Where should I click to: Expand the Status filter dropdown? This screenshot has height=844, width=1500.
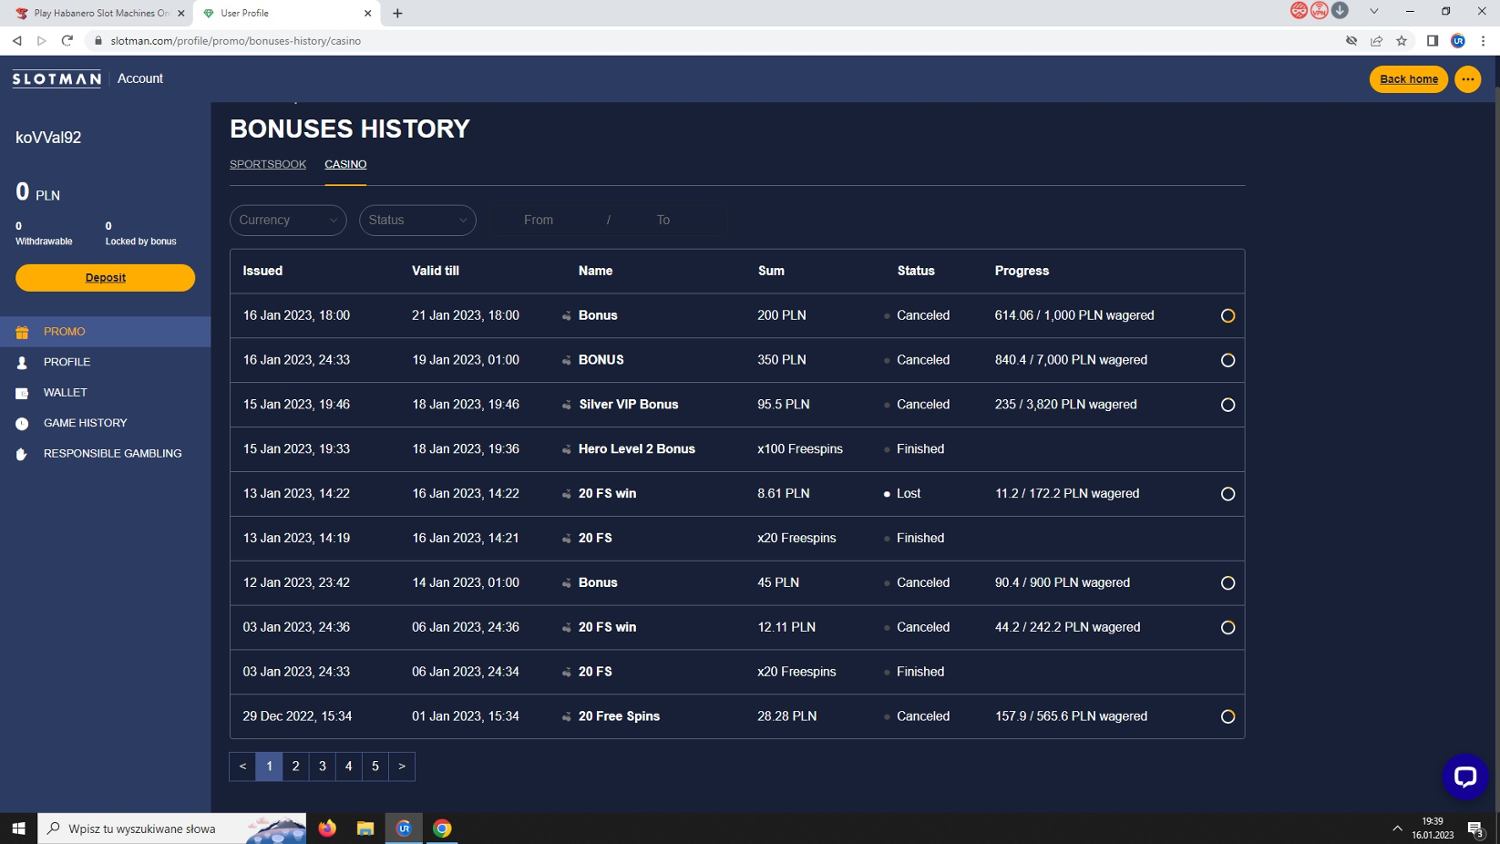coord(417,220)
